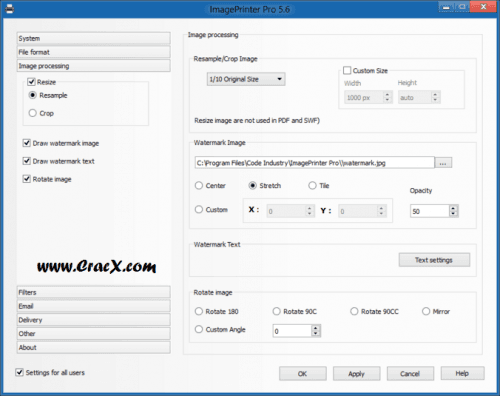This screenshot has height=396, width=500.
Task: Click the Height field spinner arrows
Action: pyautogui.click(x=435, y=97)
